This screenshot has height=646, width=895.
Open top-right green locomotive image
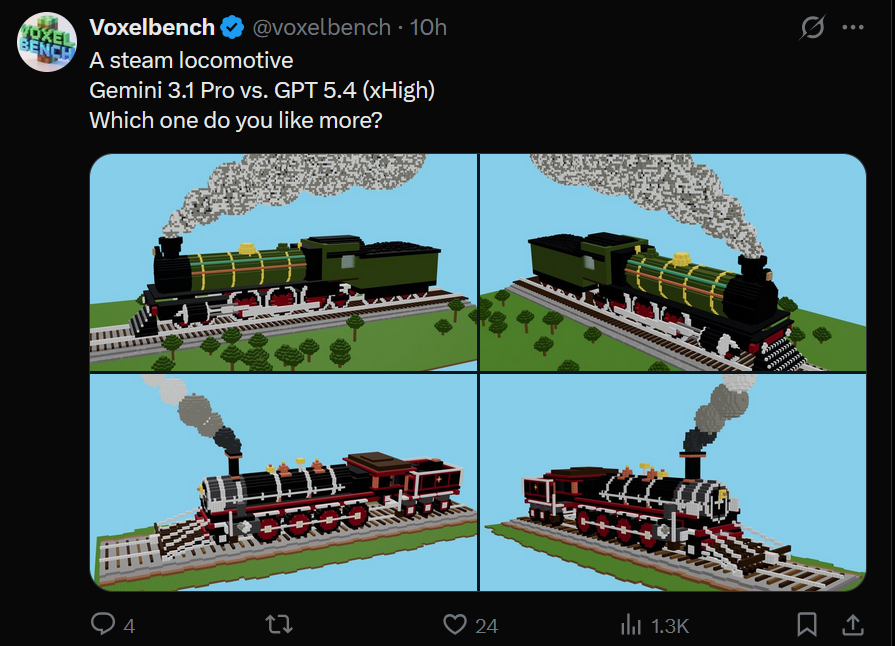tap(673, 263)
